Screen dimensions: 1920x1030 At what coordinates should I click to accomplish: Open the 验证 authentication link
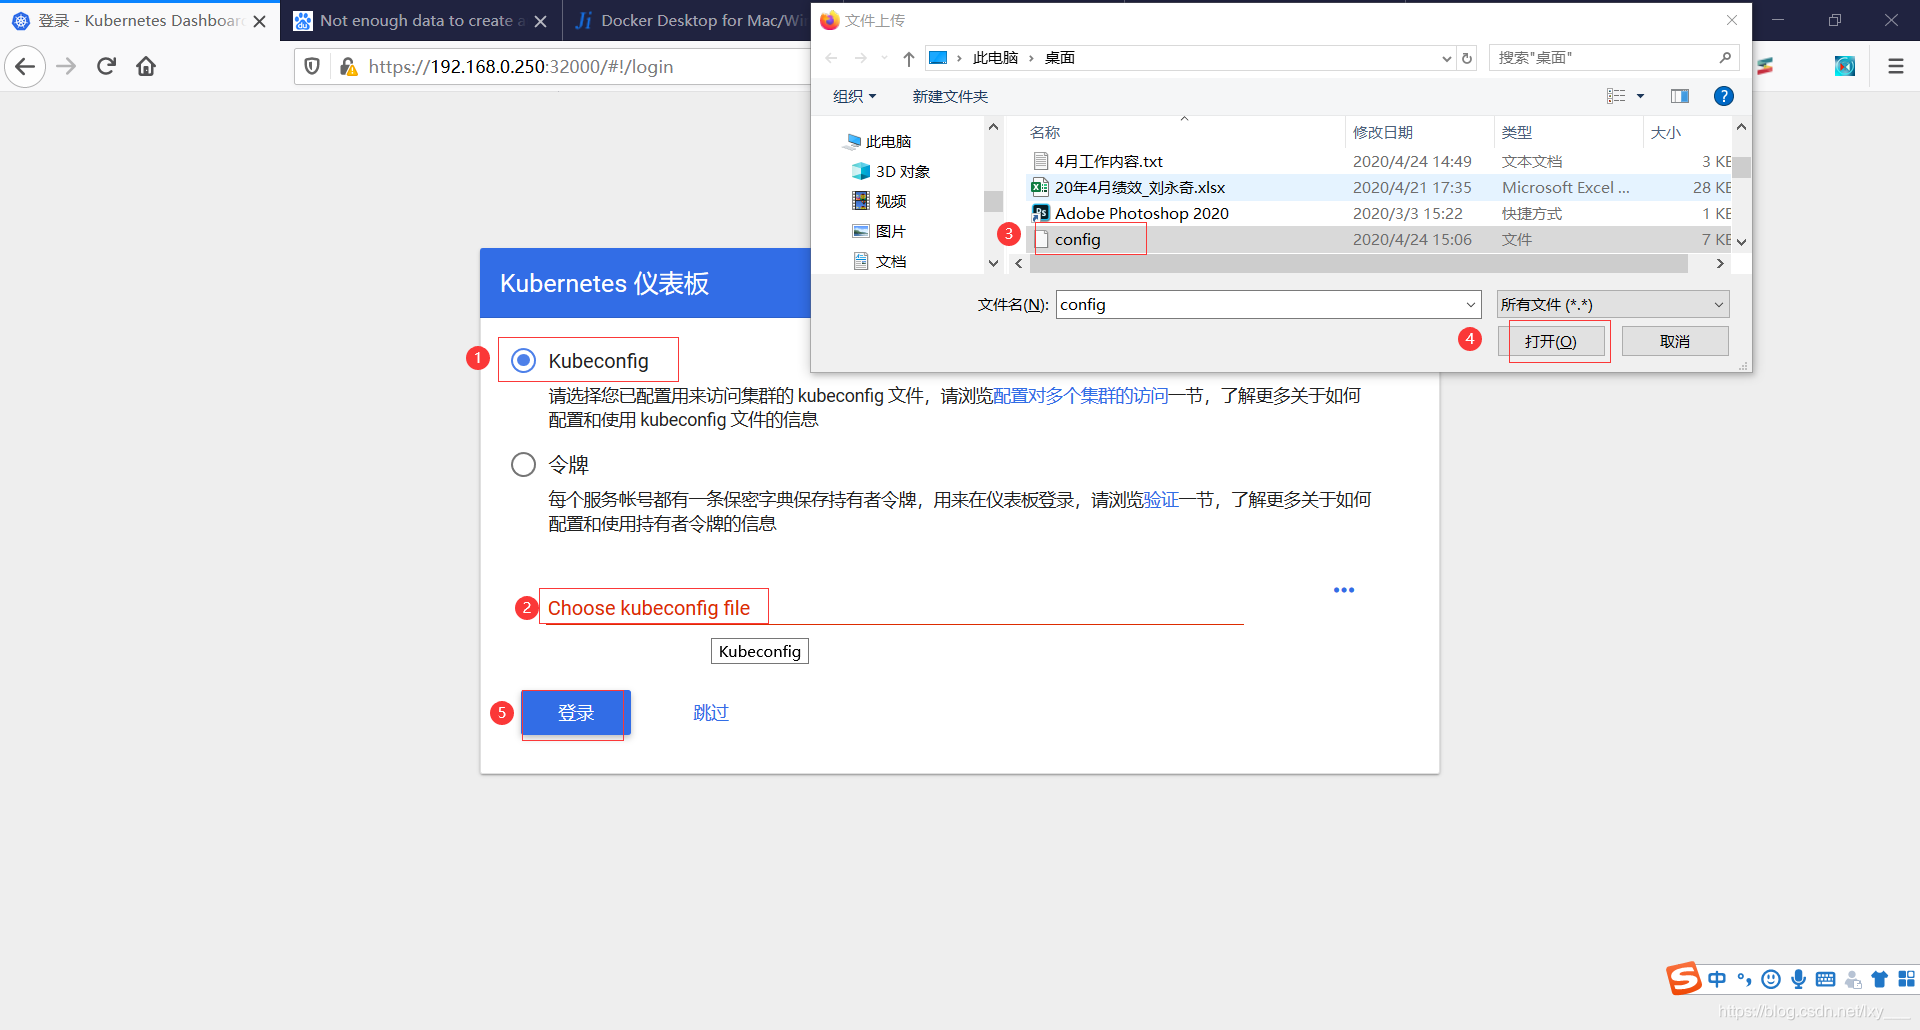(1161, 500)
